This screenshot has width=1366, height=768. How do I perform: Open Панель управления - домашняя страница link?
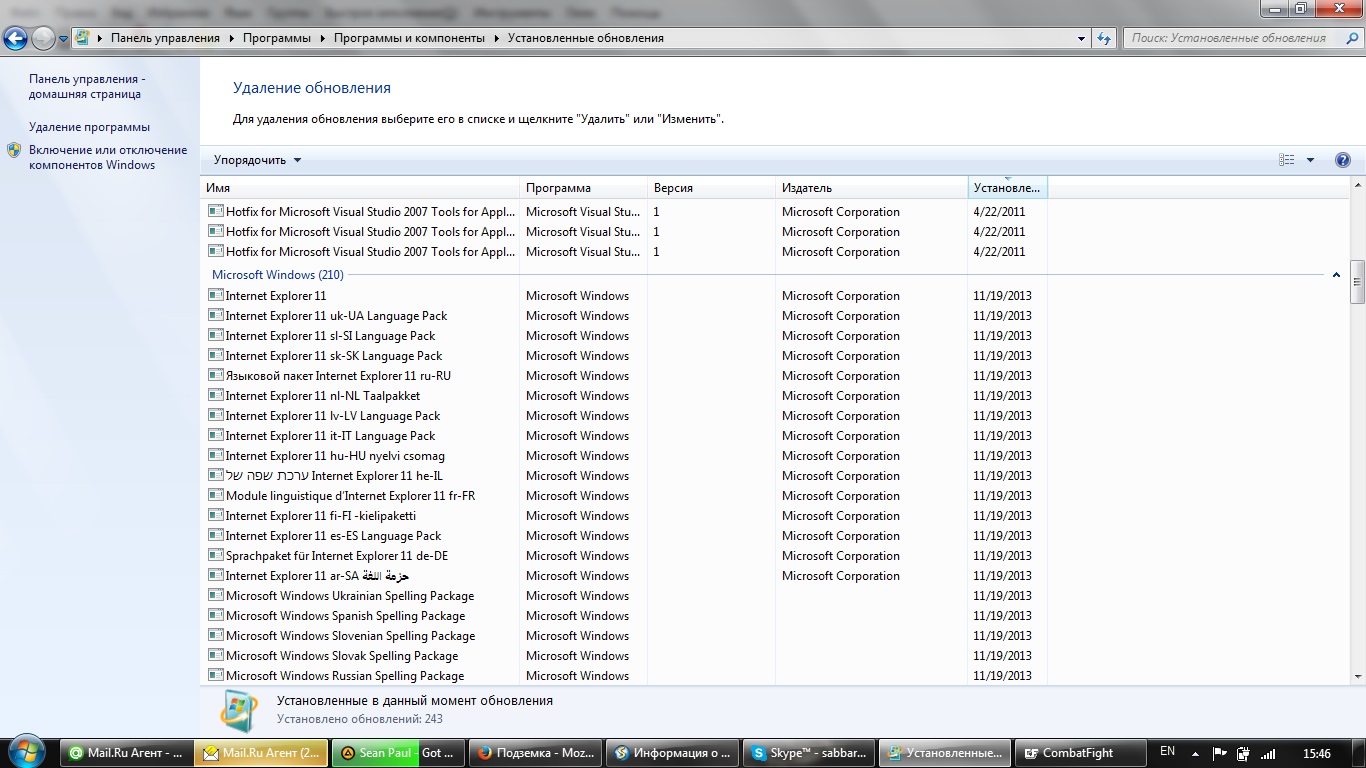(86, 86)
